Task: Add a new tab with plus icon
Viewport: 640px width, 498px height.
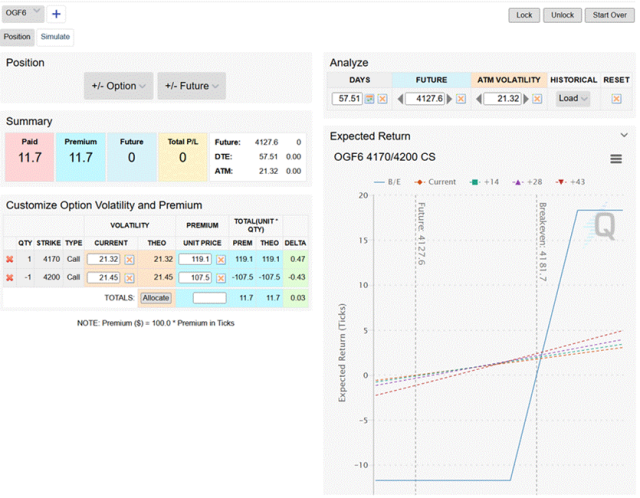Action: (x=56, y=14)
